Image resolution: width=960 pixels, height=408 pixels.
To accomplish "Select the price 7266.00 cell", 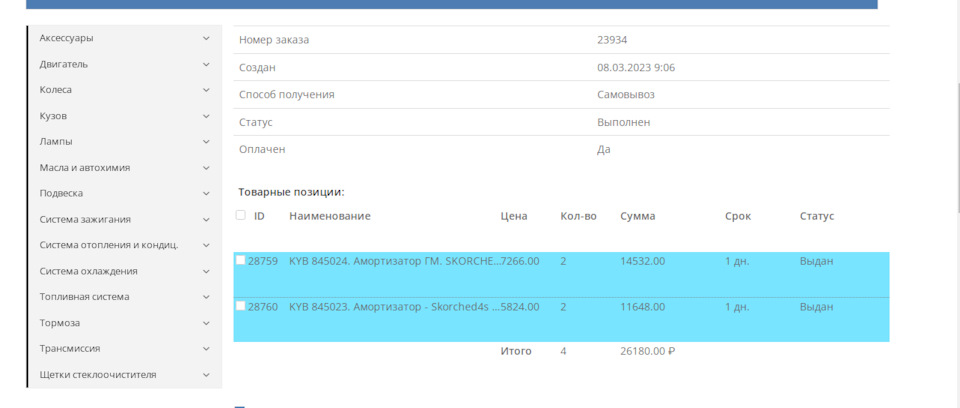I will [x=520, y=261].
